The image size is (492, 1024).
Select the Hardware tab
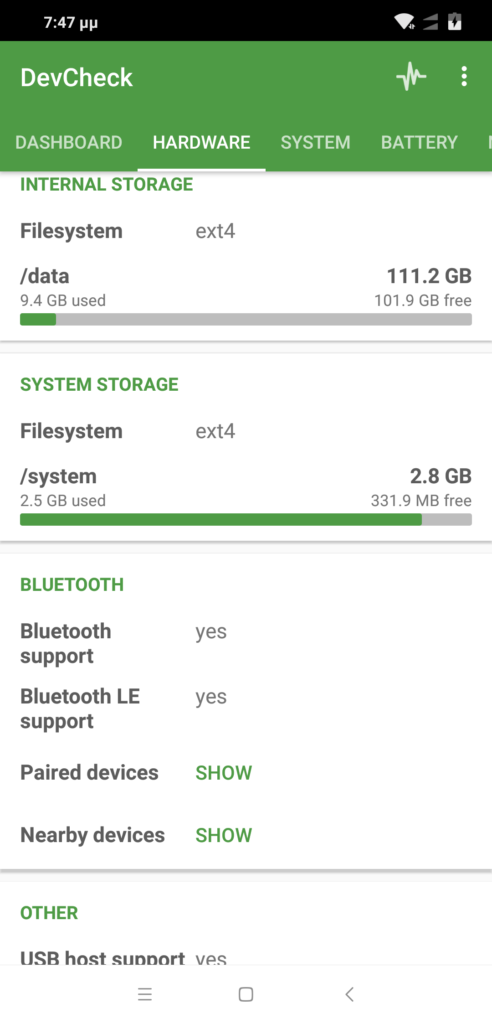coord(201,142)
